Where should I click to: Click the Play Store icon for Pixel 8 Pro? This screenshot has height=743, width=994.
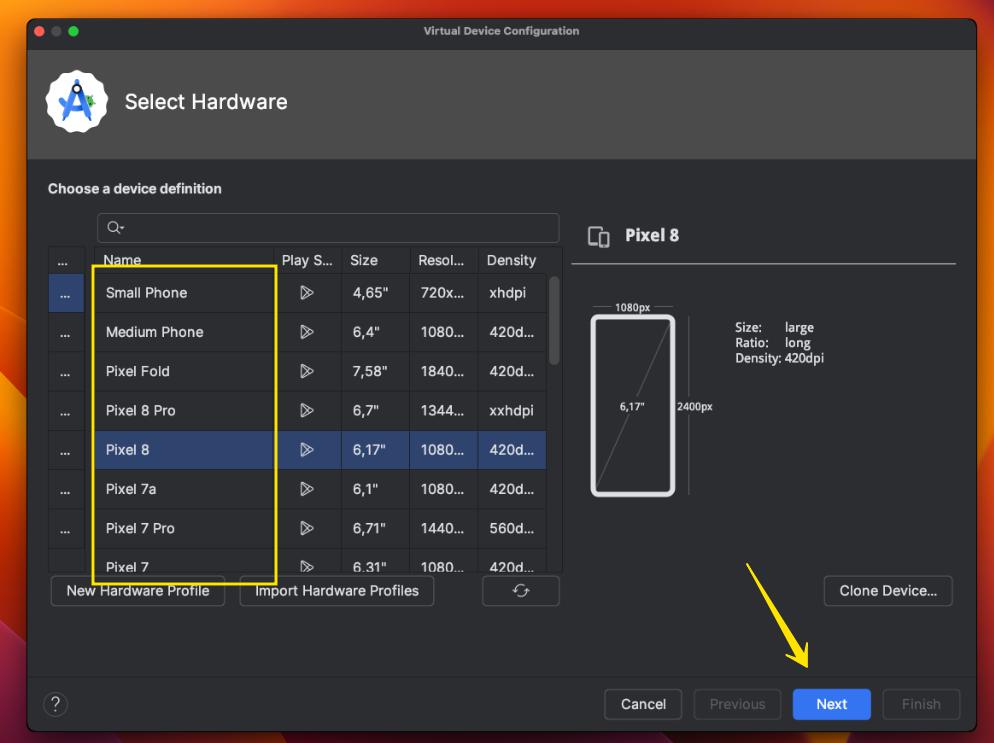click(x=307, y=411)
